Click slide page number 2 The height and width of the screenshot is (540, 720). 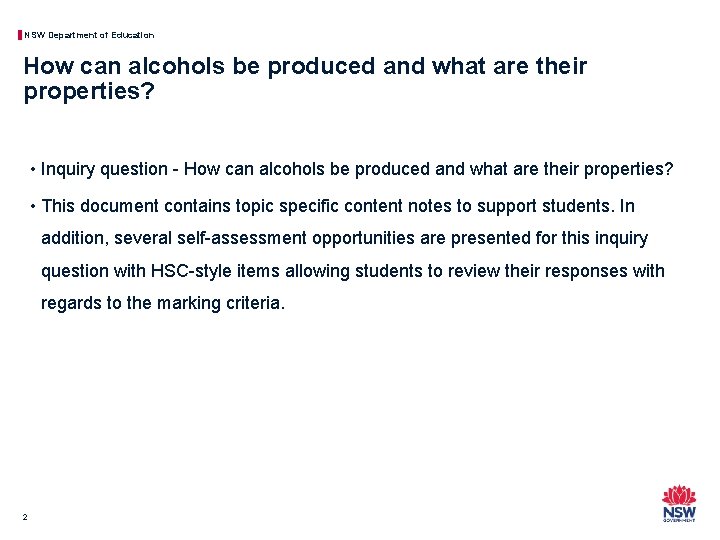click(x=25, y=517)
